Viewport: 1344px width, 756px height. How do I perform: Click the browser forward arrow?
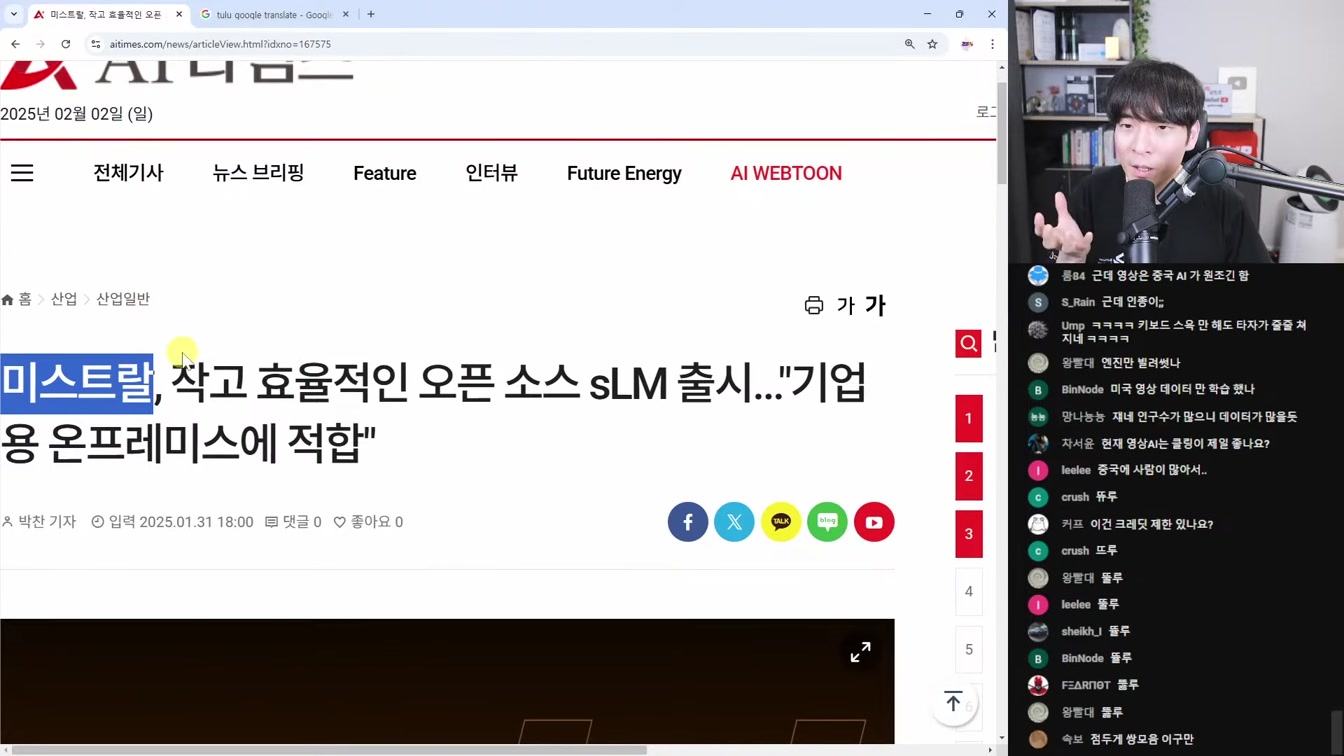(40, 44)
